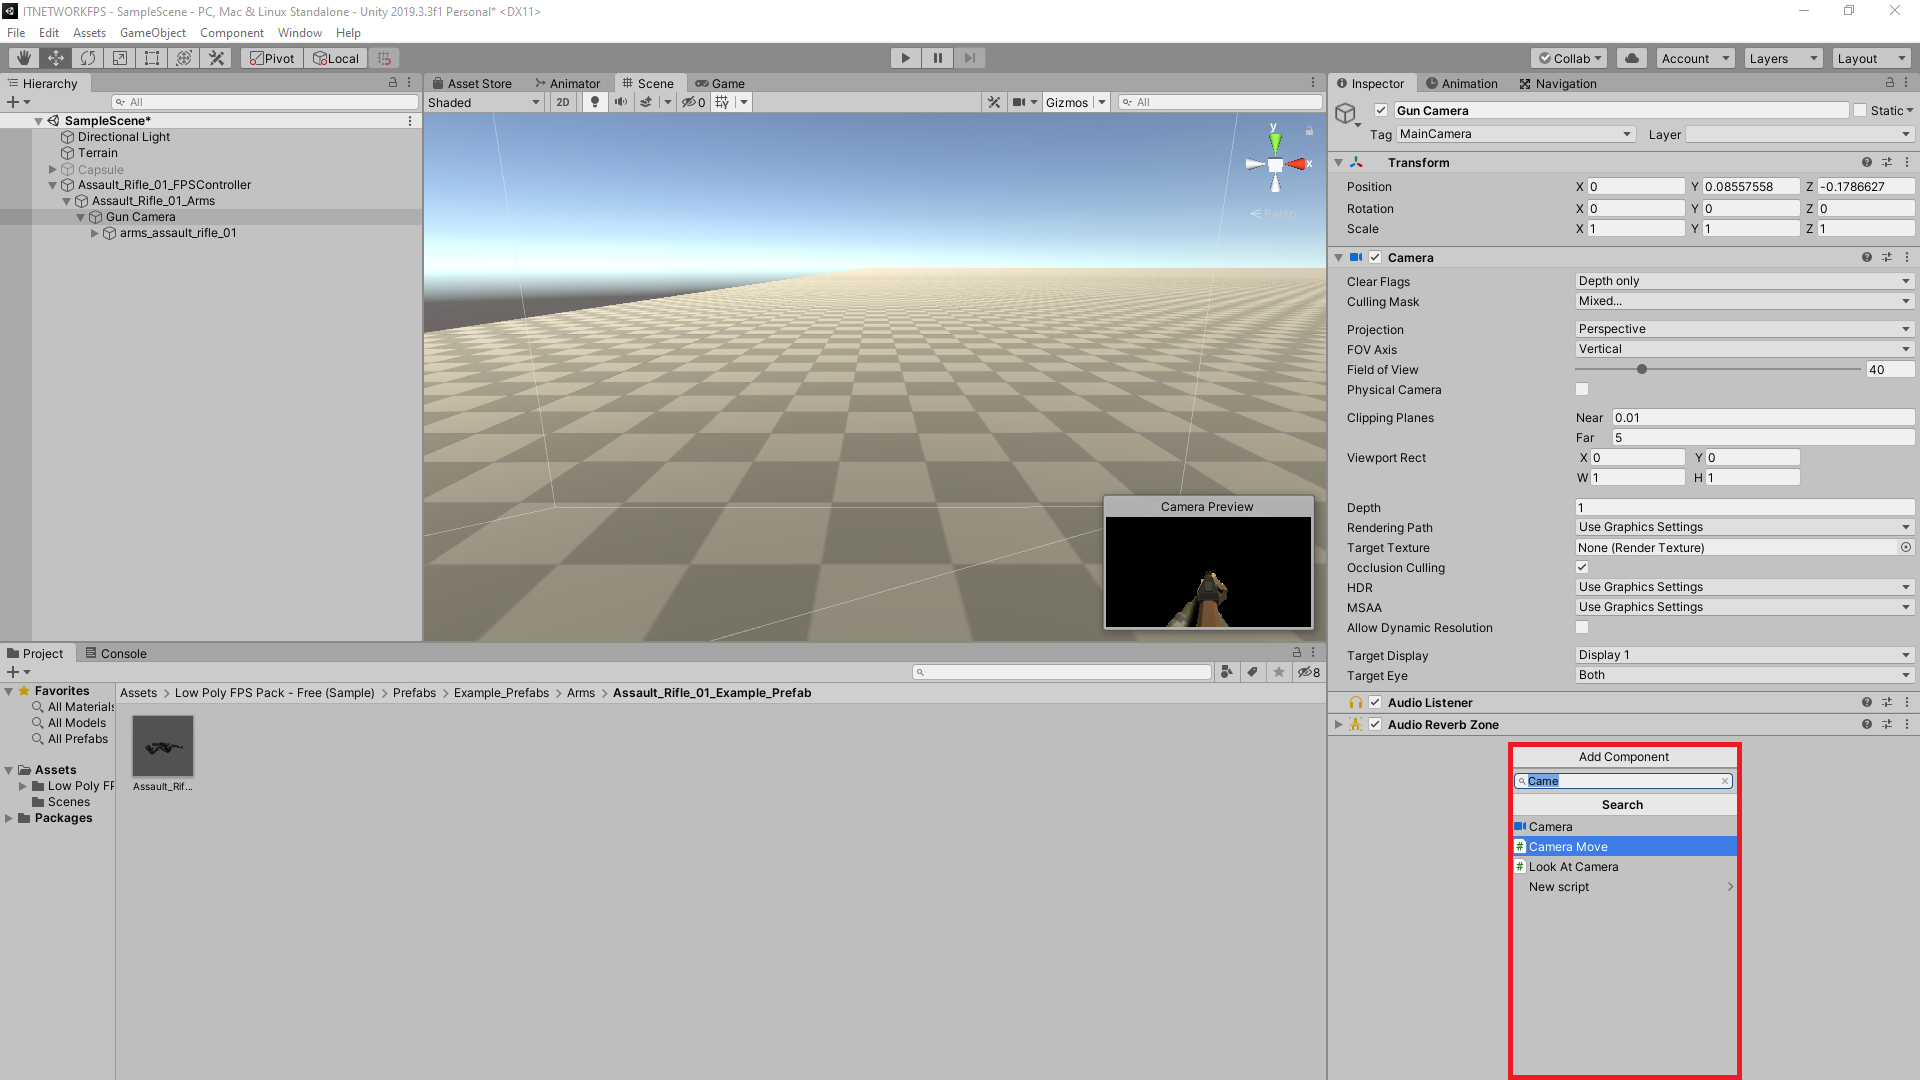The image size is (1920, 1080).
Task: Select the Assault_Rif prefab thumbnail in Project
Action: [162, 746]
